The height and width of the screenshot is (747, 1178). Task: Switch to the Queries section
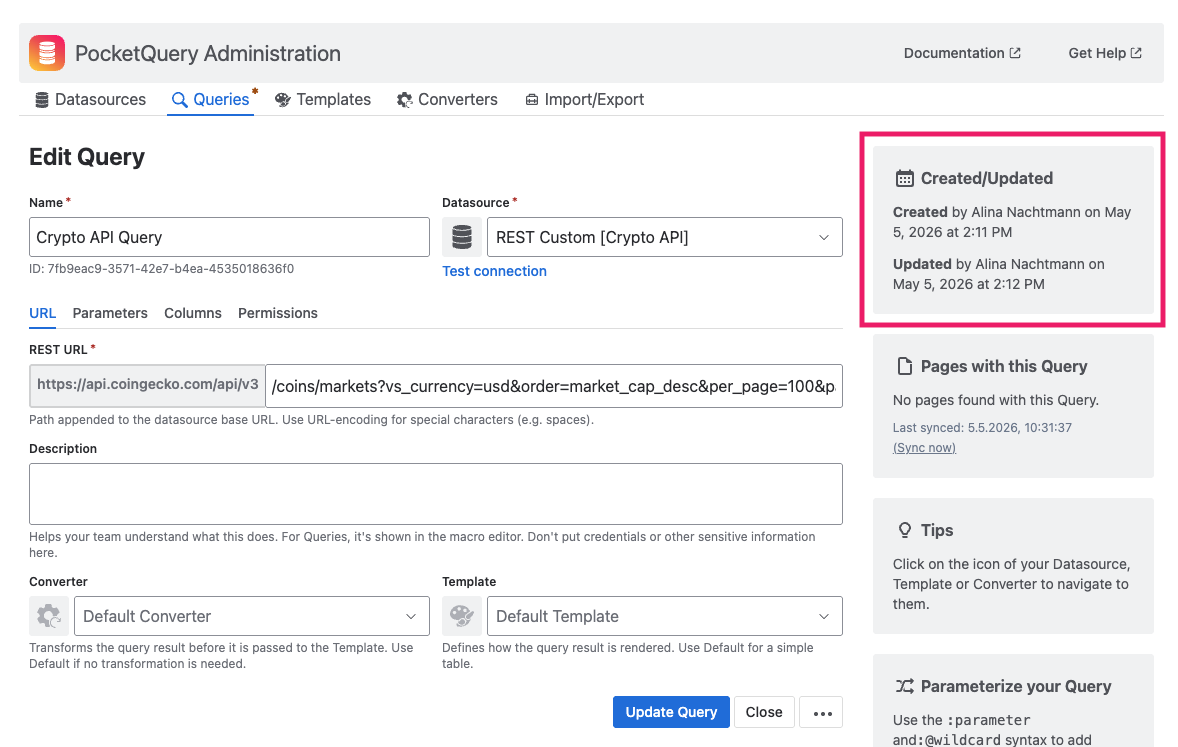click(x=210, y=100)
